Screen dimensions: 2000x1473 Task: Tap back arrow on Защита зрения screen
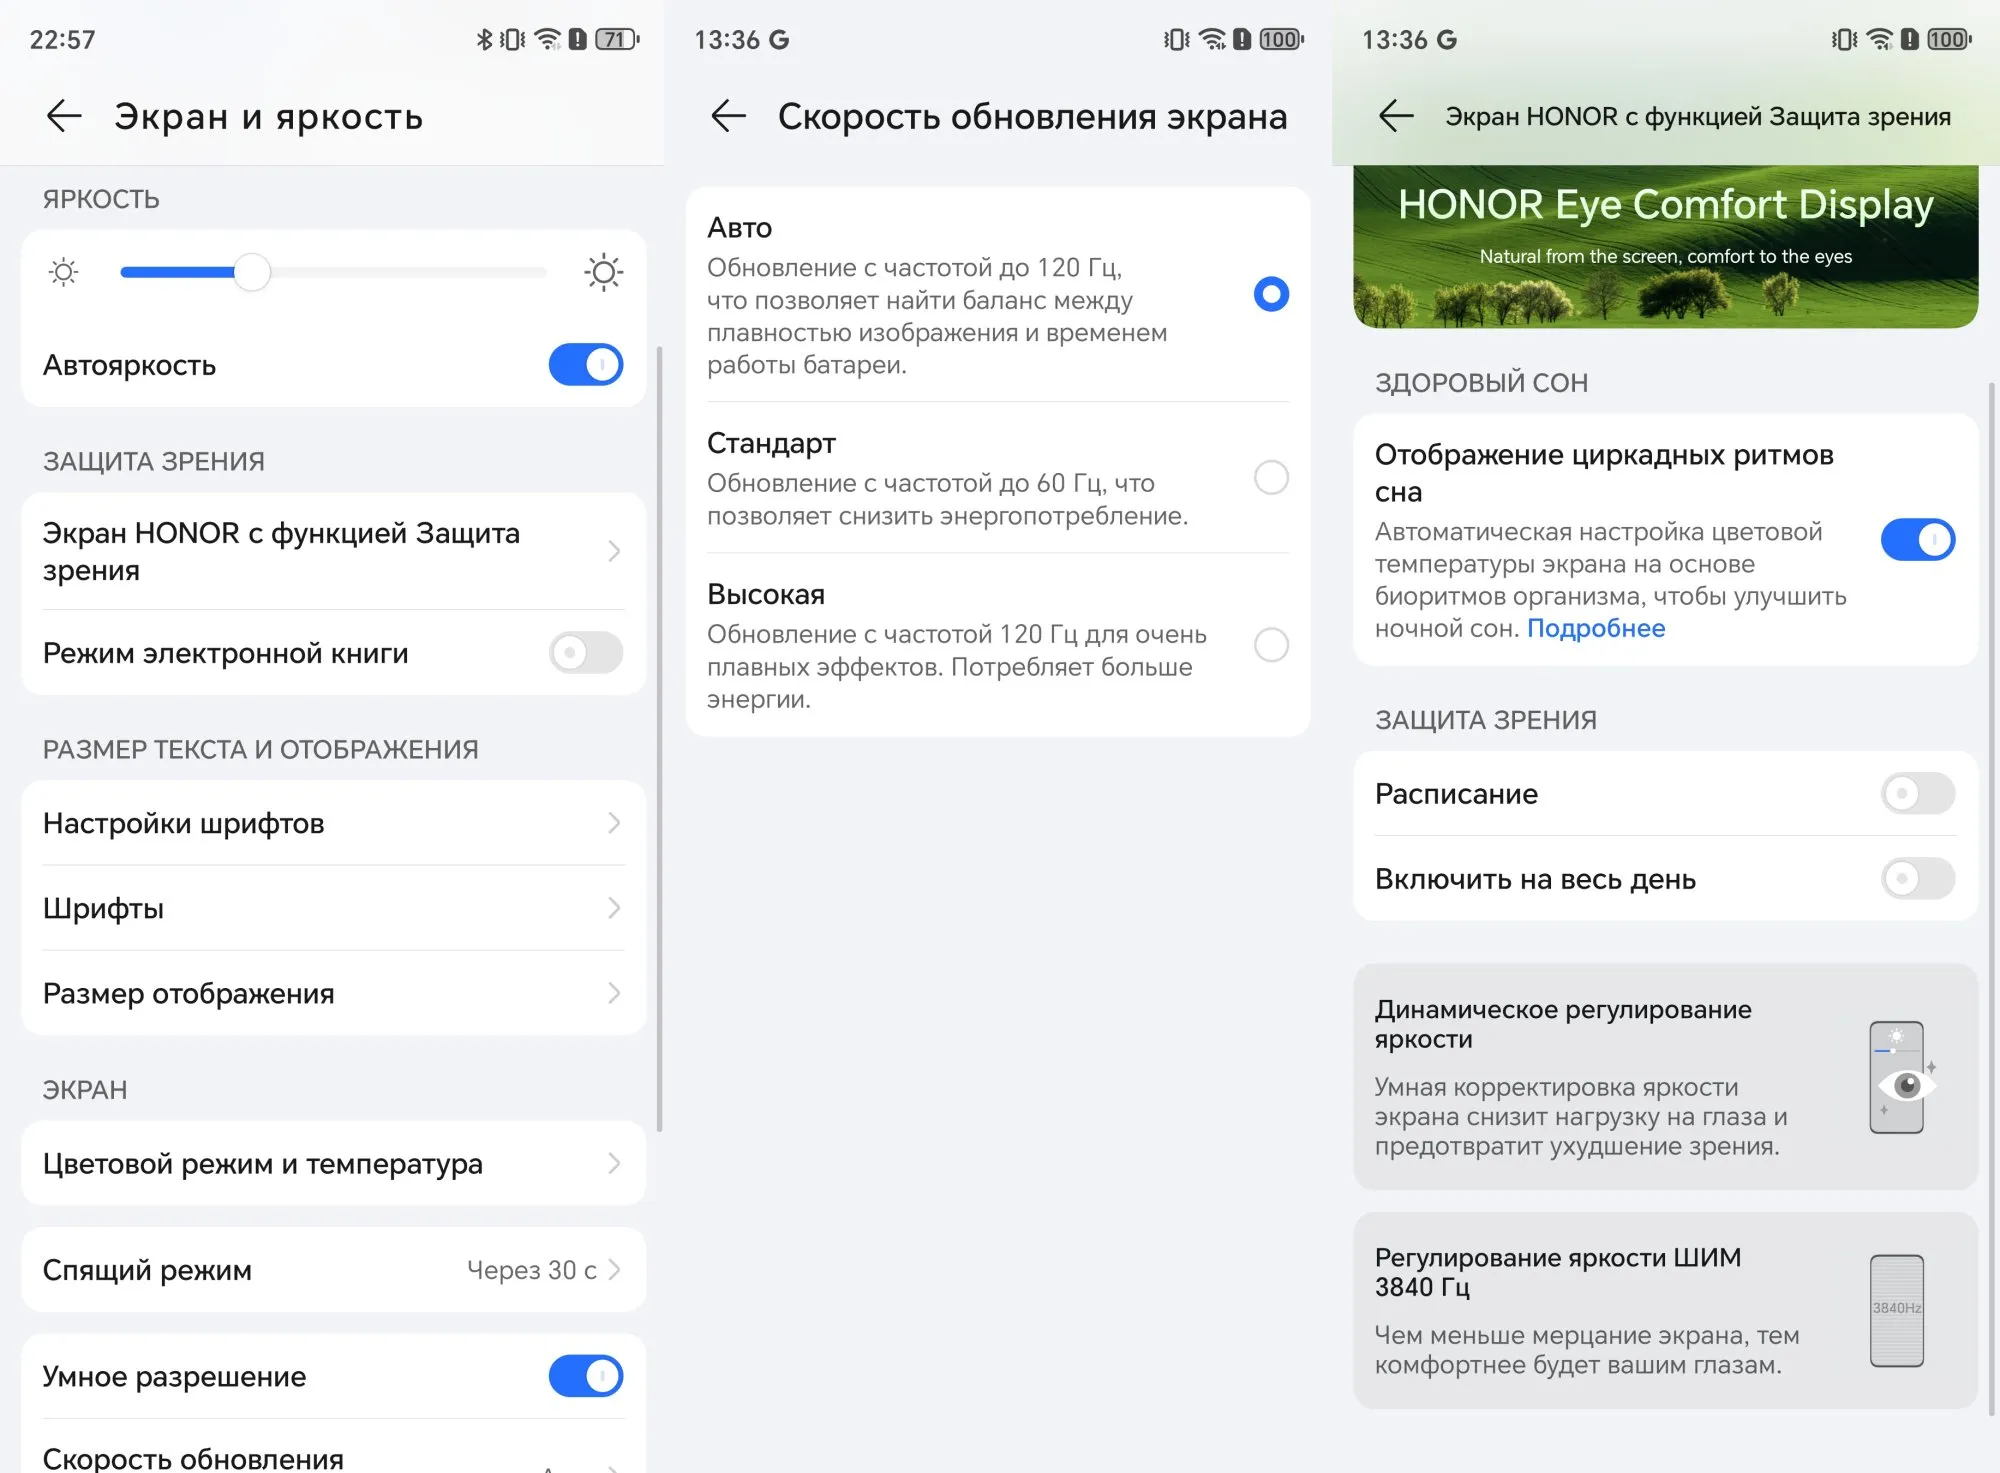1396,116
